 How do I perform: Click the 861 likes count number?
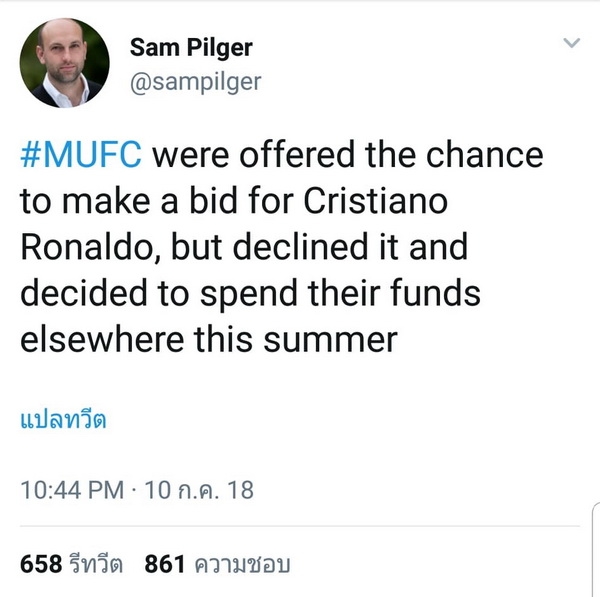(x=165, y=564)
